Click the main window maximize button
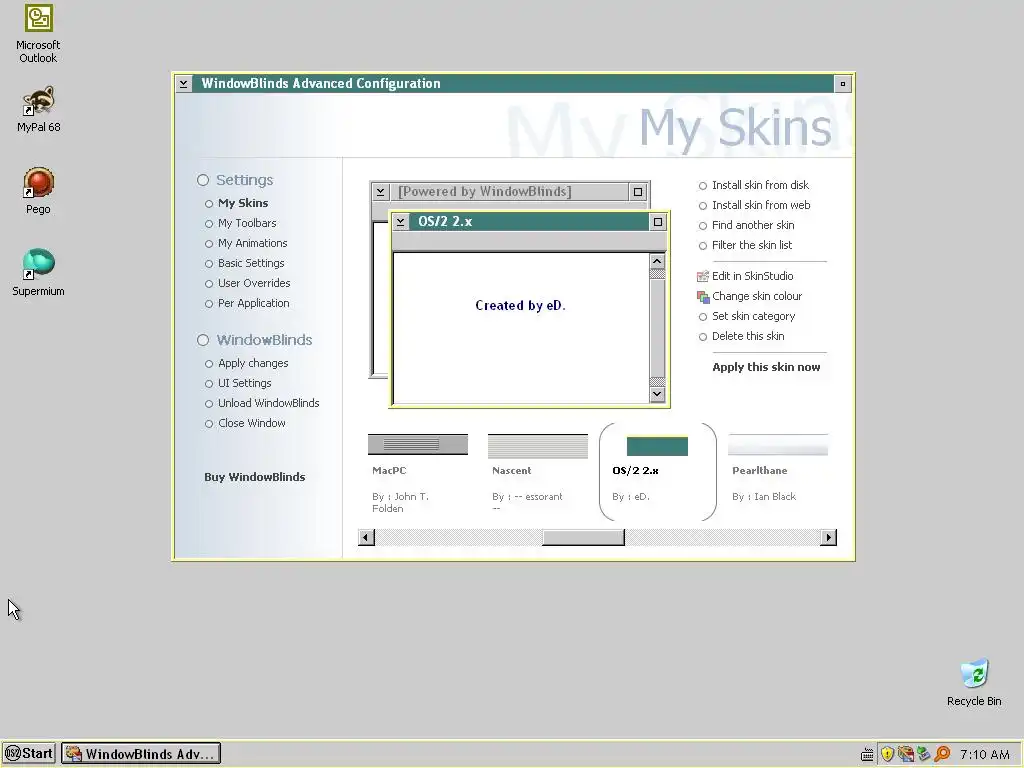1024x768 pixels. click(x=842, y=84)
